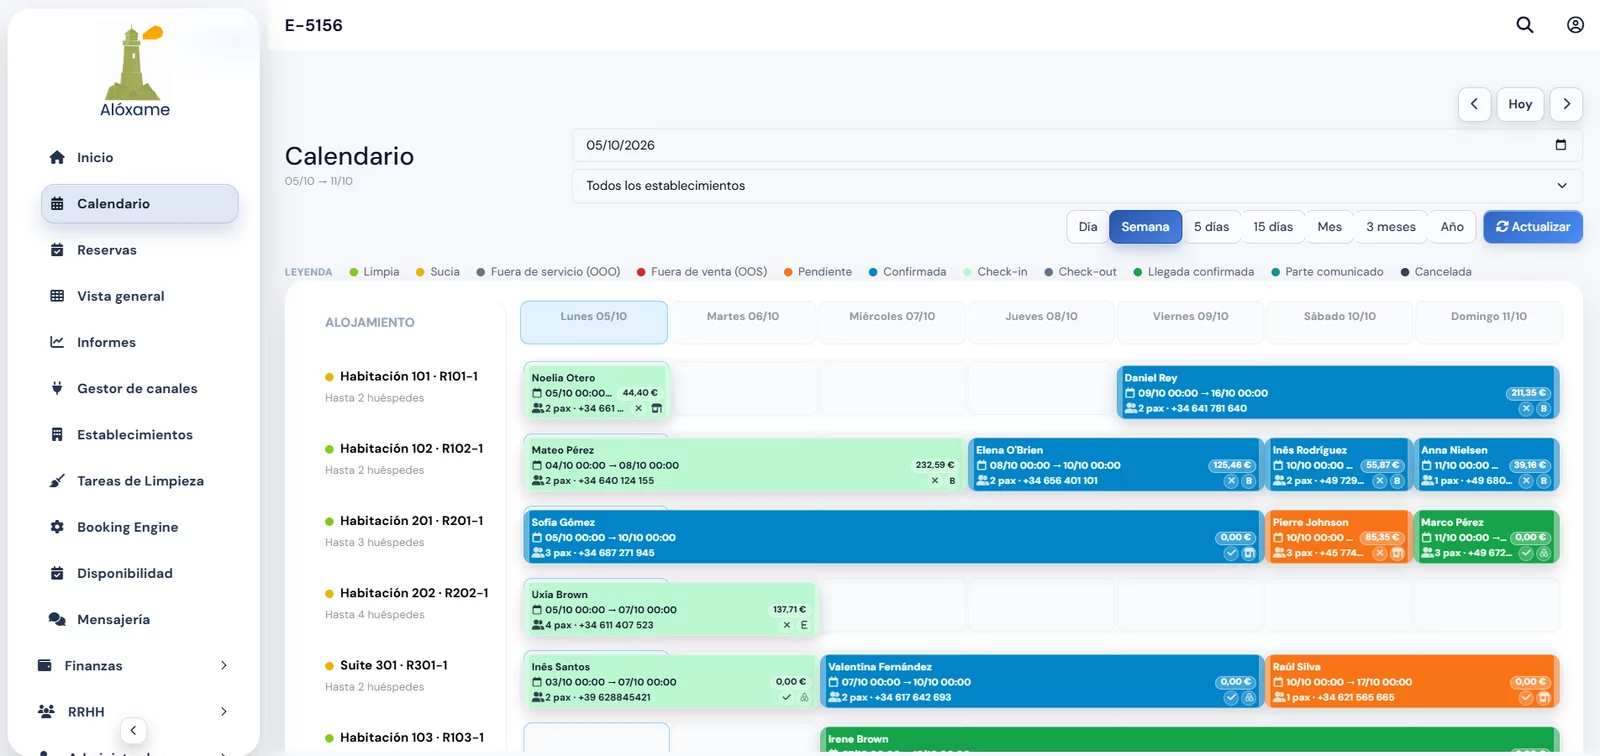Switch calendar to Año view

click(1452, 227)
